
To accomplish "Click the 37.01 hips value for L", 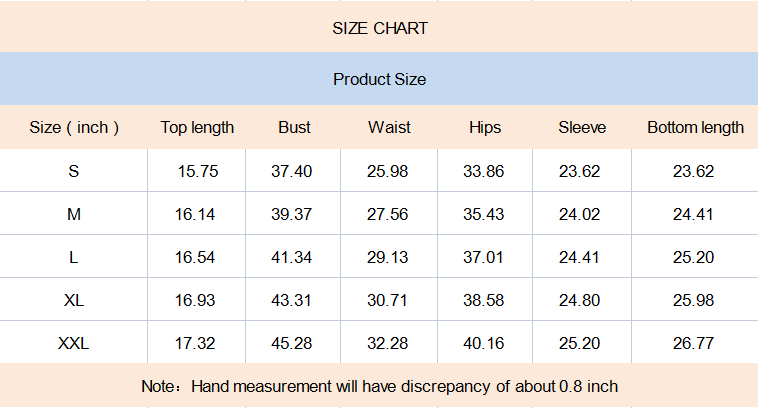I will tap(484, 257).
